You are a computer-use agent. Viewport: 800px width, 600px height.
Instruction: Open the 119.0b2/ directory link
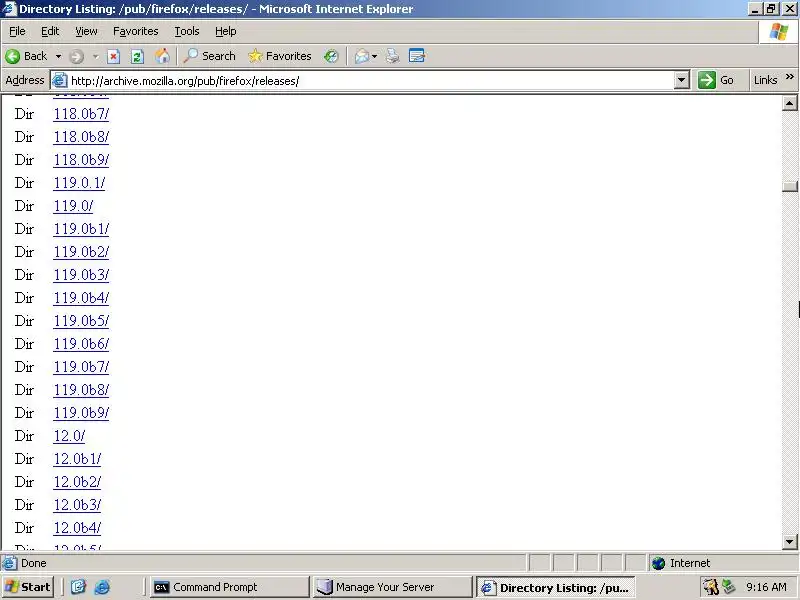pyautogui.click(x=81, y=252)
